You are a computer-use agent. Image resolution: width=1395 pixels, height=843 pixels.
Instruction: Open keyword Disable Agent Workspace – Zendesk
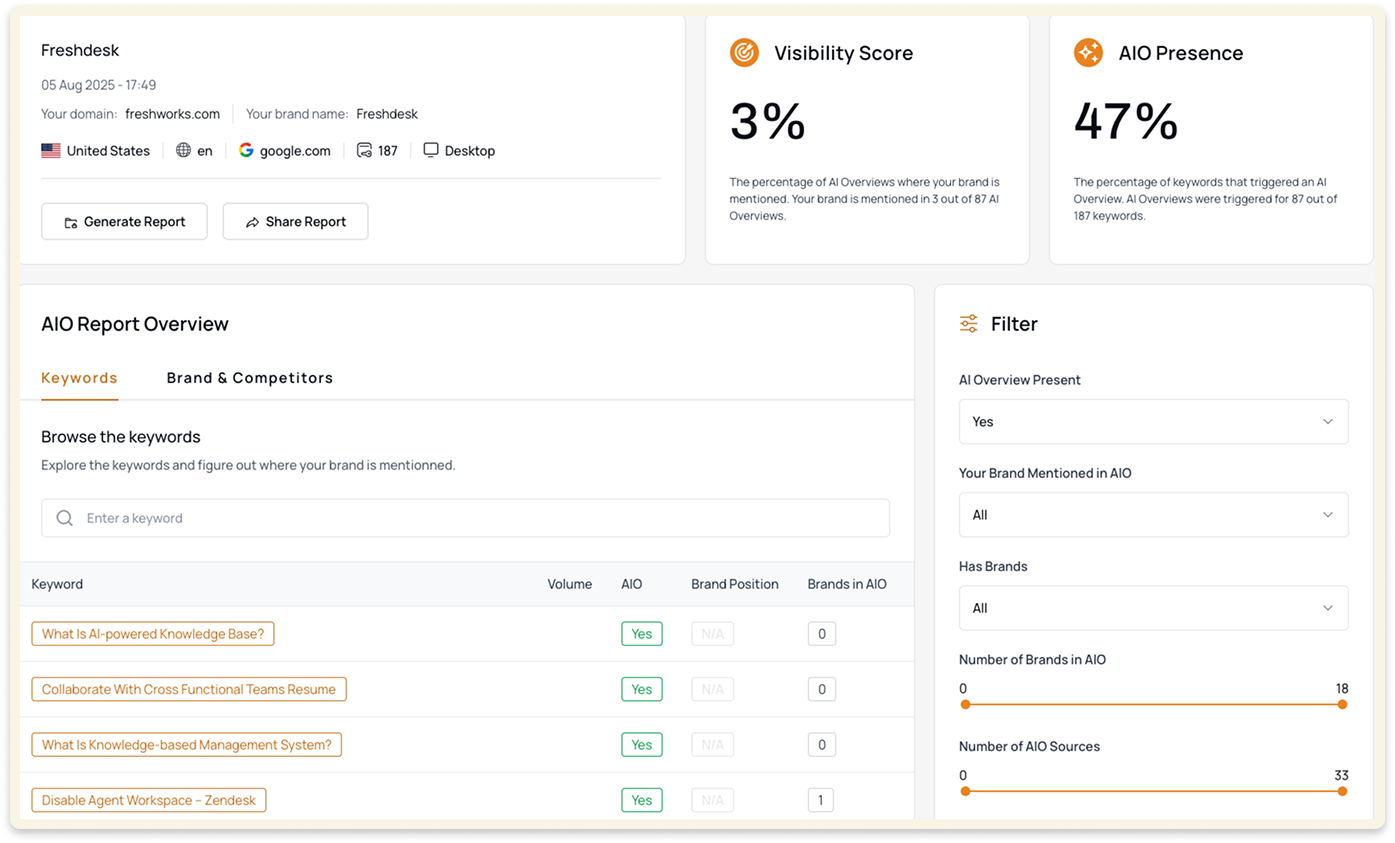149,800
